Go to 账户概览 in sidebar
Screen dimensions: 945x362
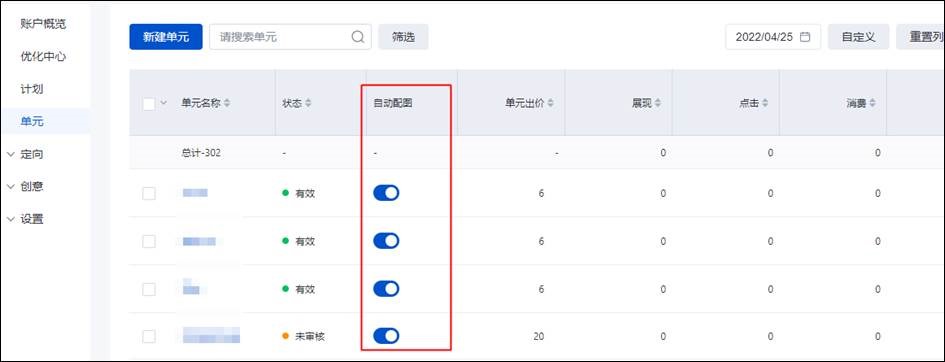[43, 24]
